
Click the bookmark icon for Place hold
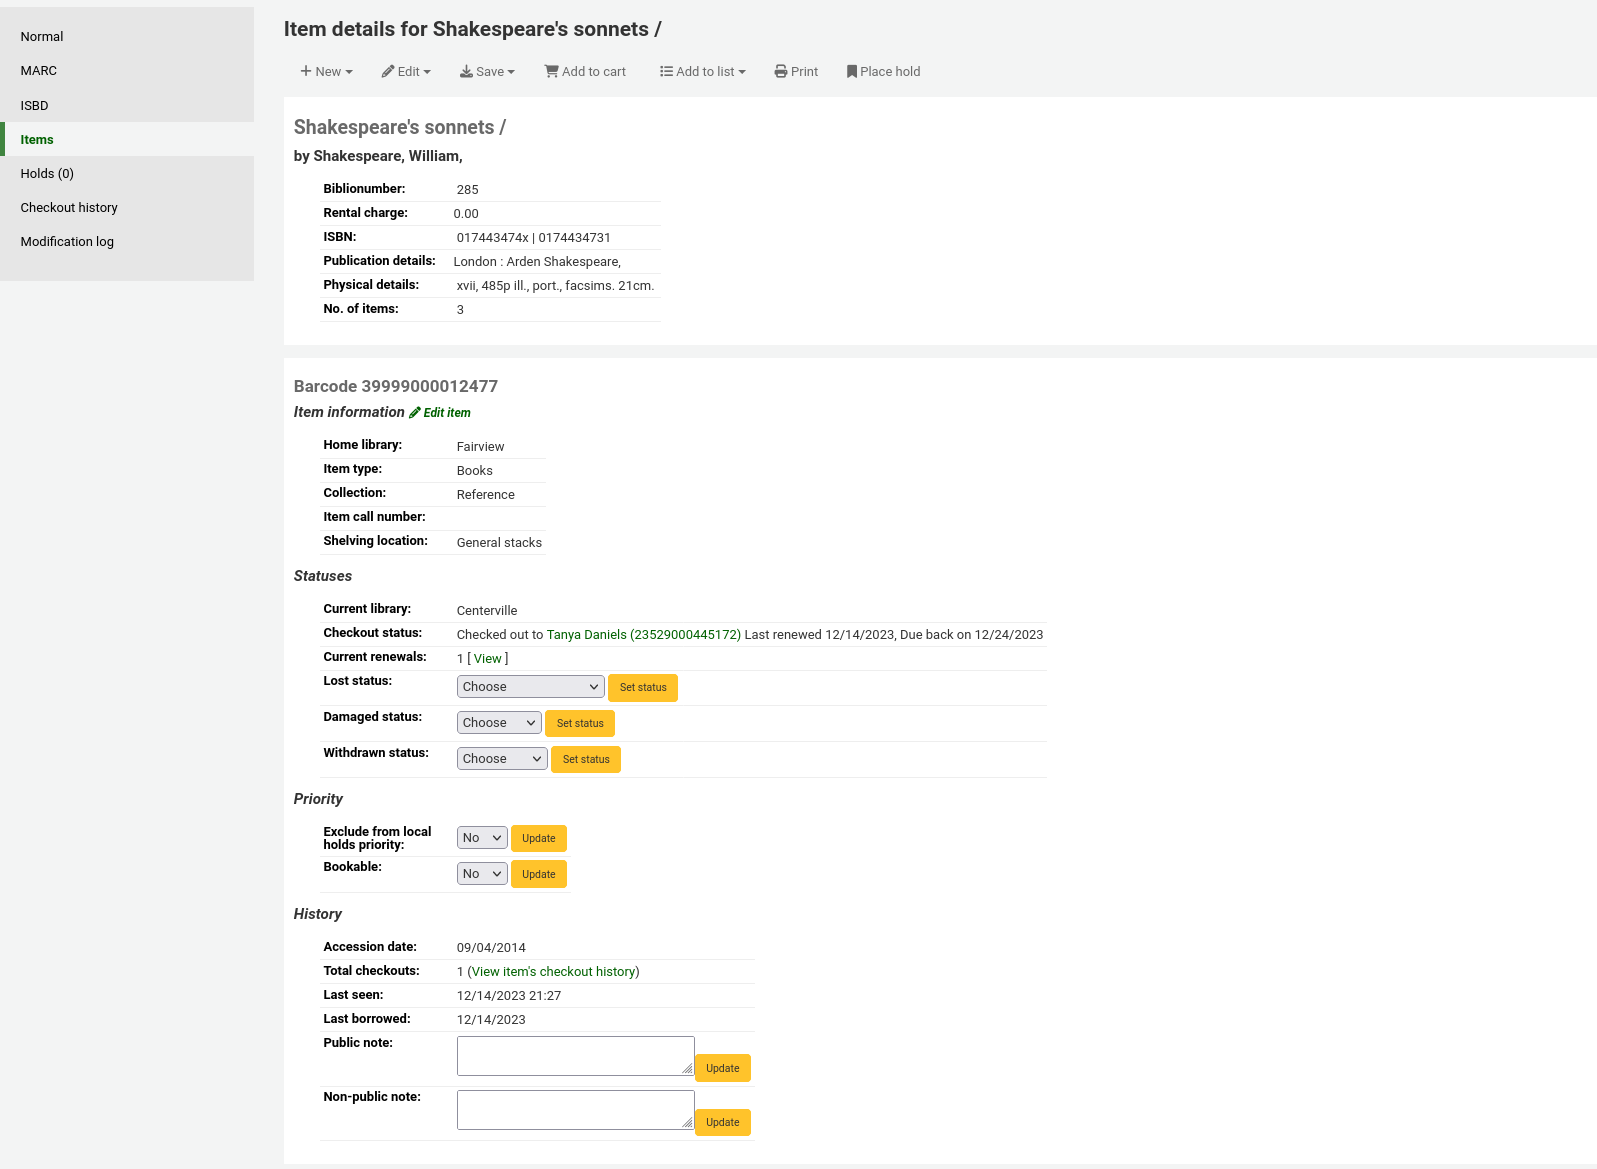pos(852,71)
